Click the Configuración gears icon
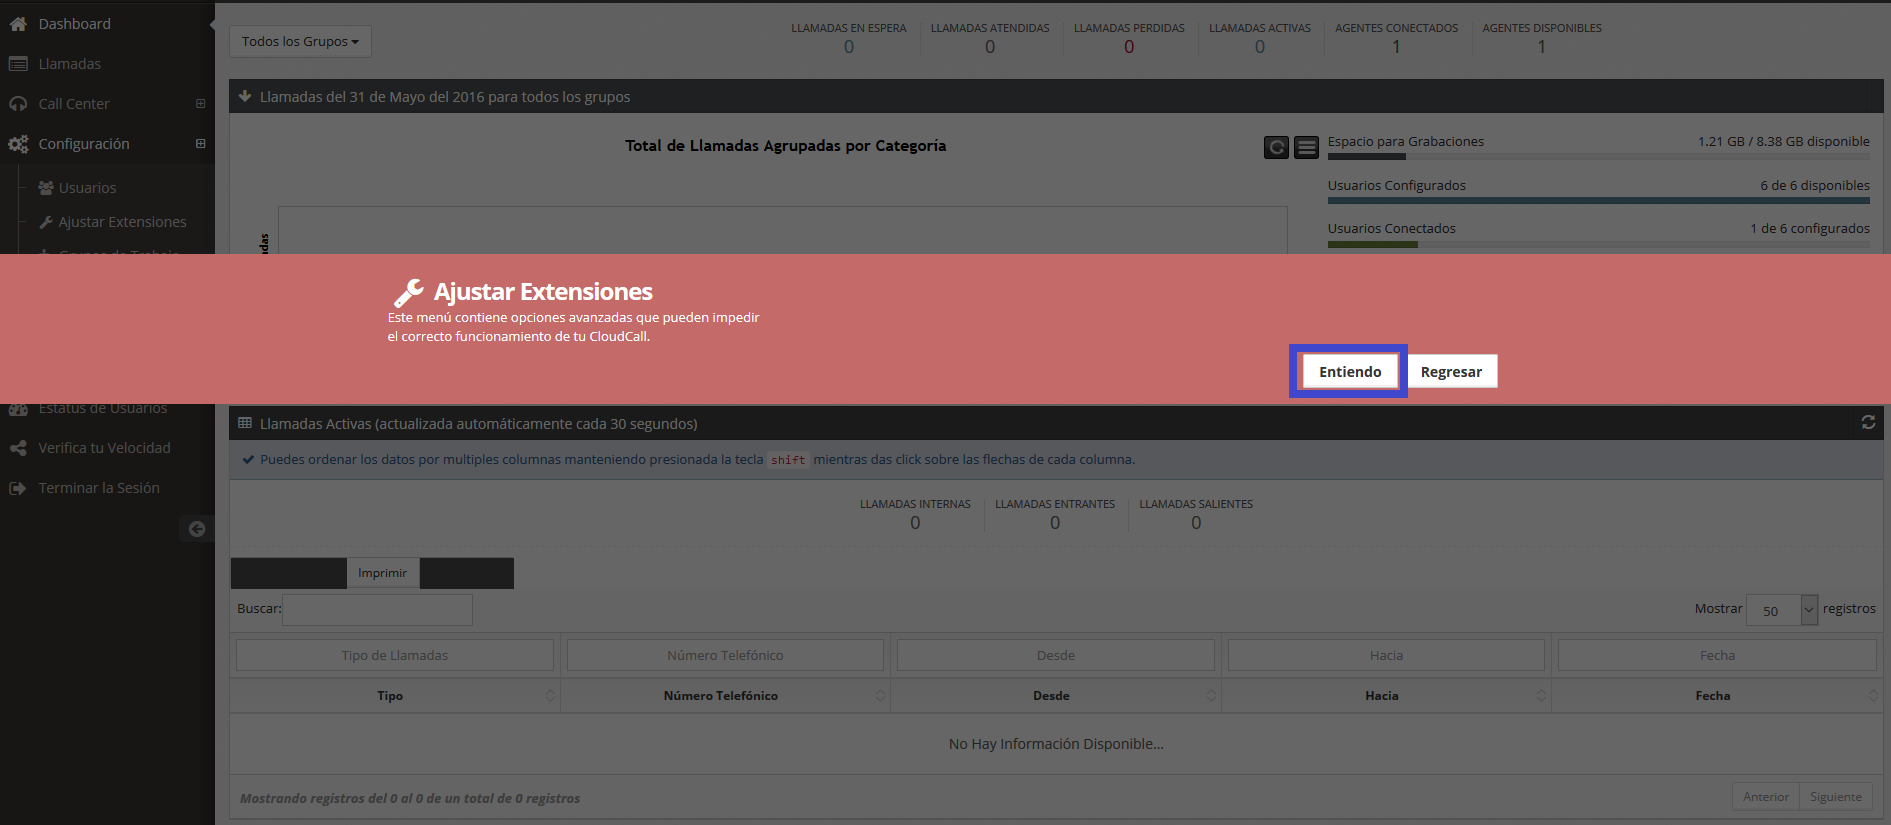This screenshot has width=1891, height=825. point(18,144)
